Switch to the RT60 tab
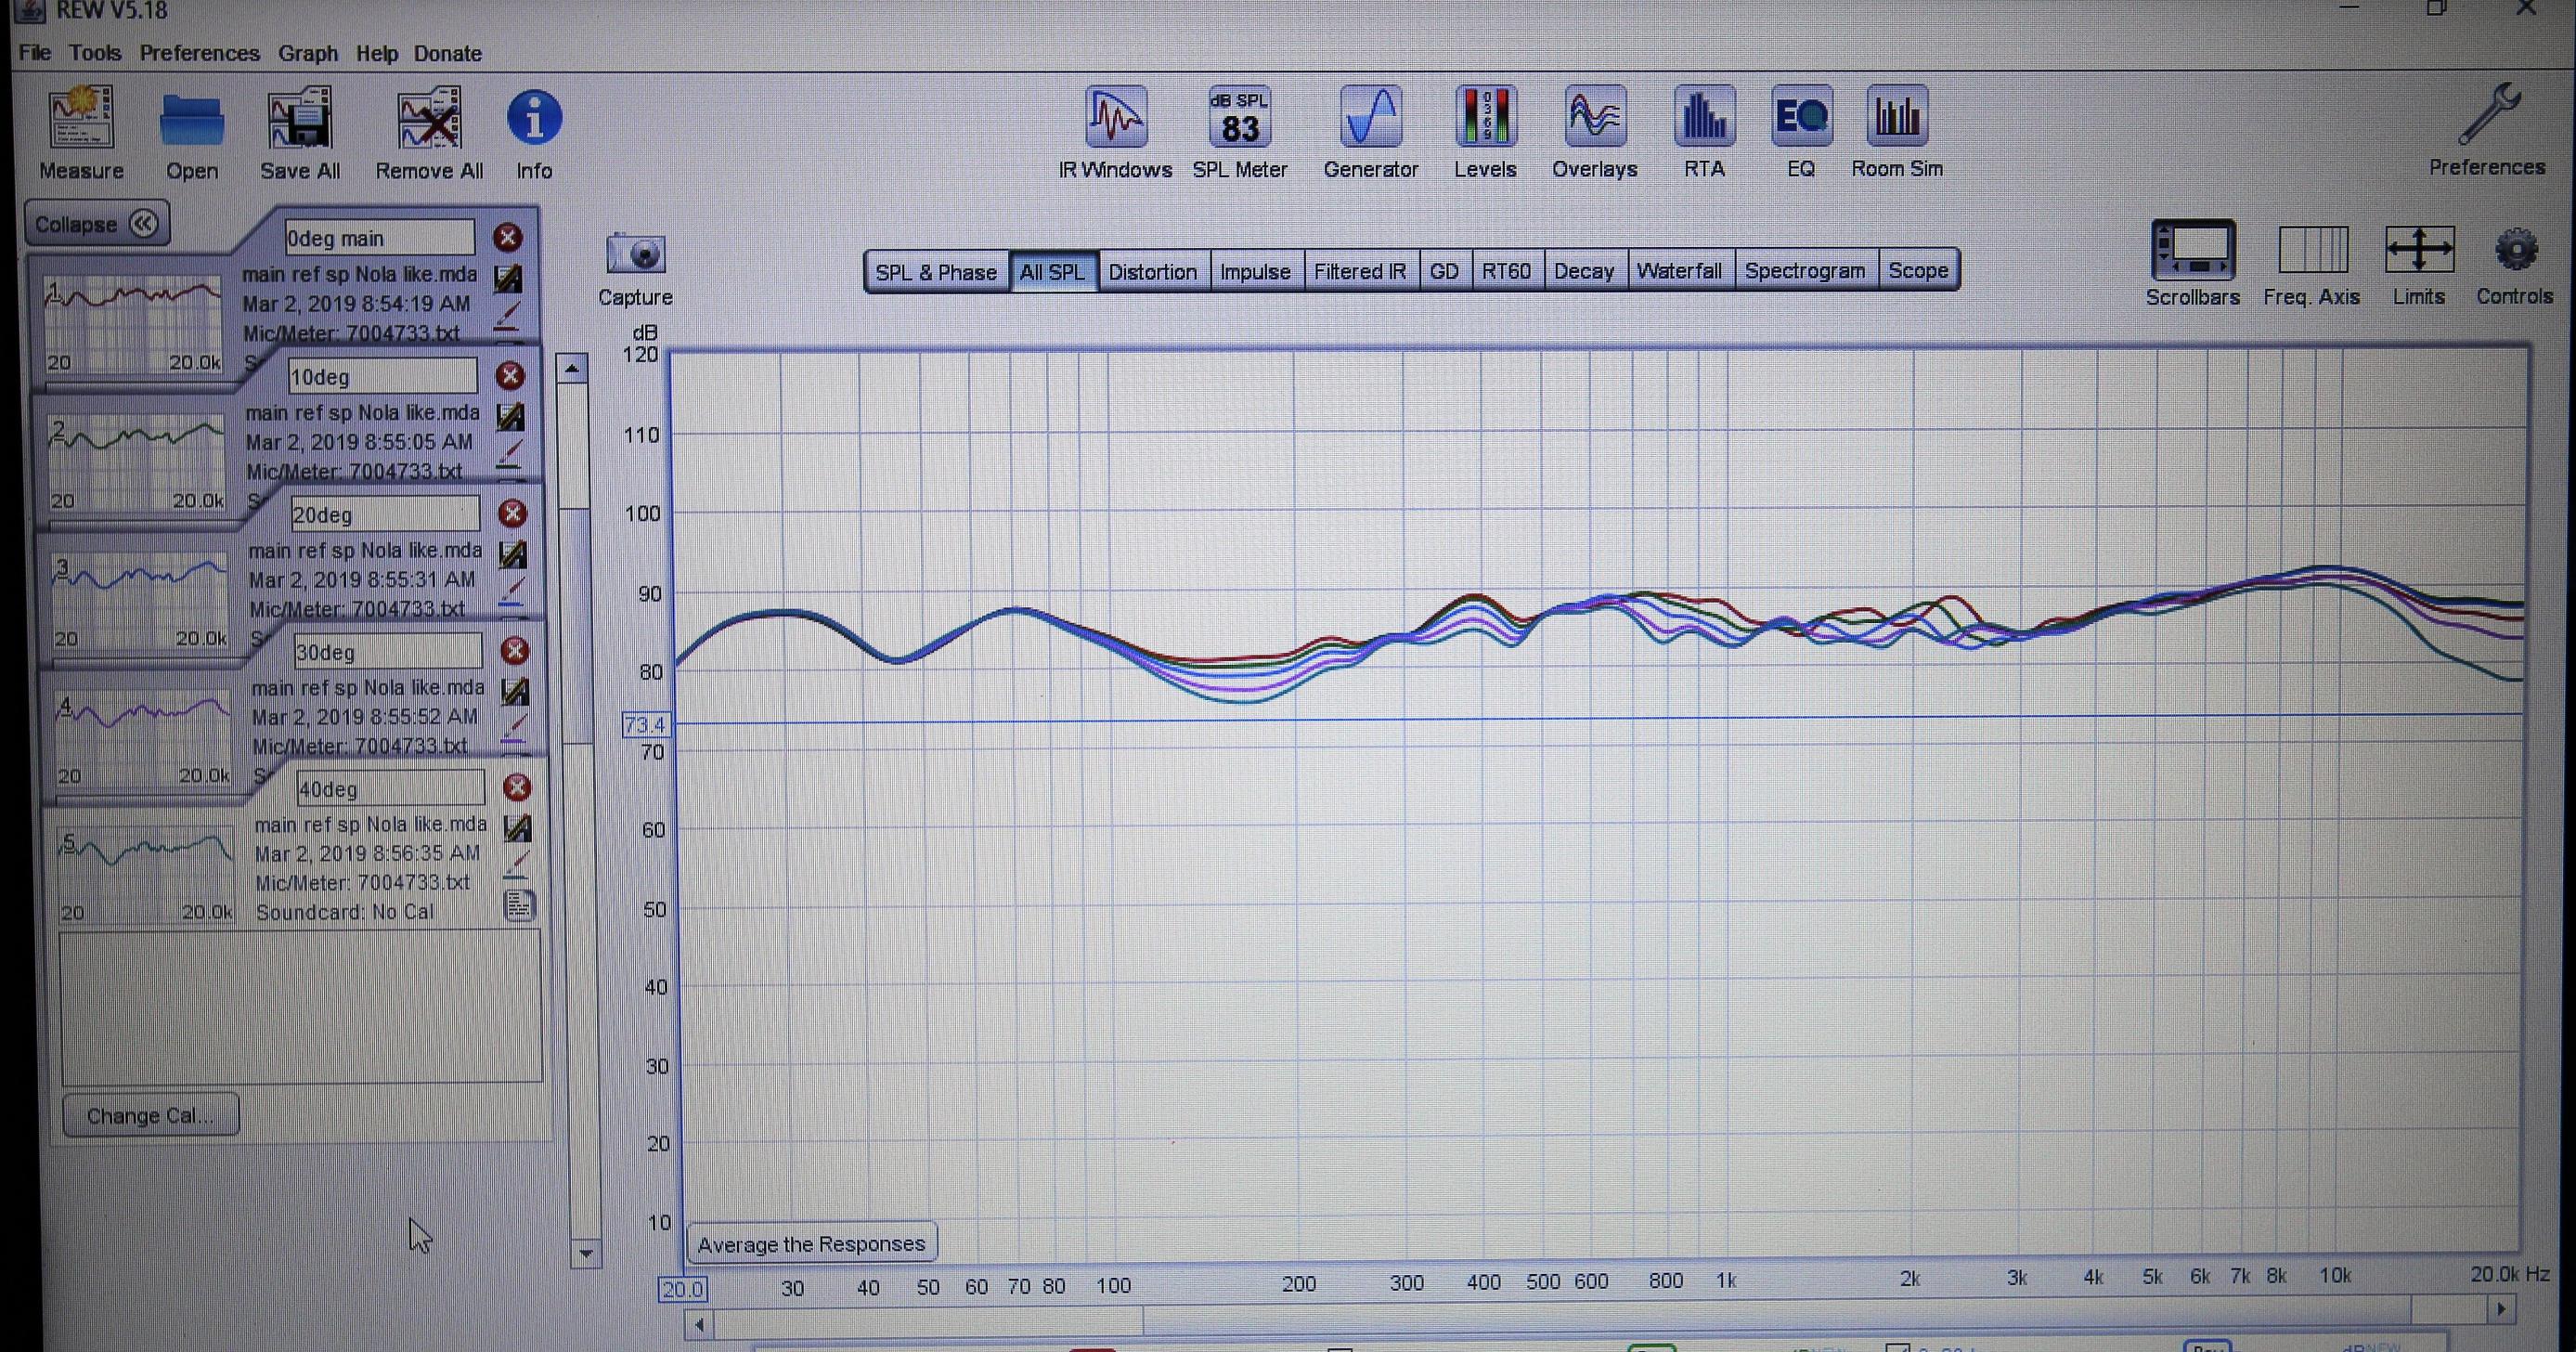The image size is (2576, 1352). click(x=1506, y=271)
